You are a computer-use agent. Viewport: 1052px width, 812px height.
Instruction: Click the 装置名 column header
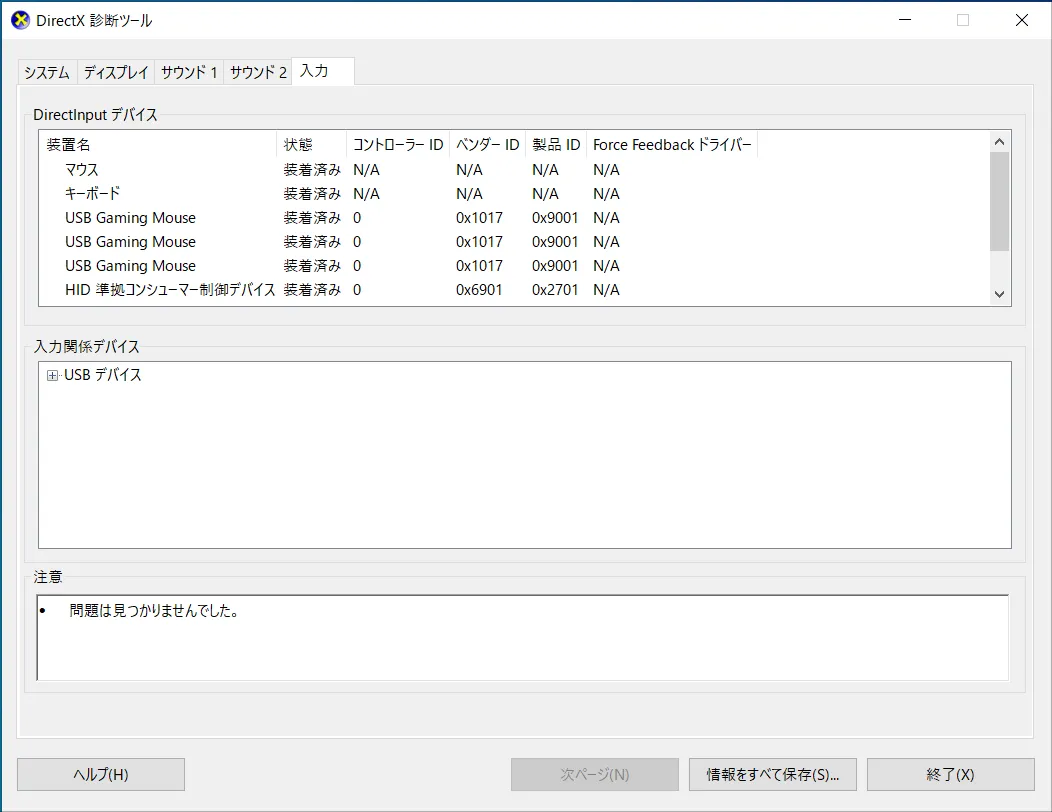point(158,144)
